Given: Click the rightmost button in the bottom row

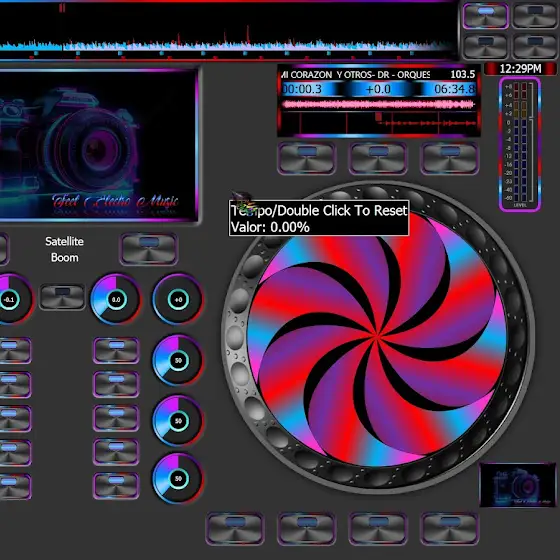Looking at the screenshot, I should 450,529.
